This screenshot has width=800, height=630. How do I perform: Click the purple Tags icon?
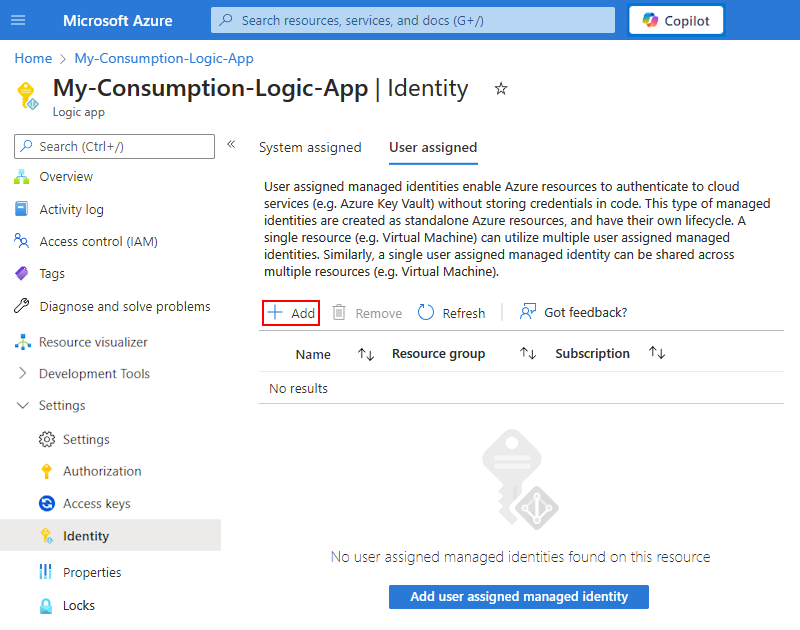pos(21,273)
